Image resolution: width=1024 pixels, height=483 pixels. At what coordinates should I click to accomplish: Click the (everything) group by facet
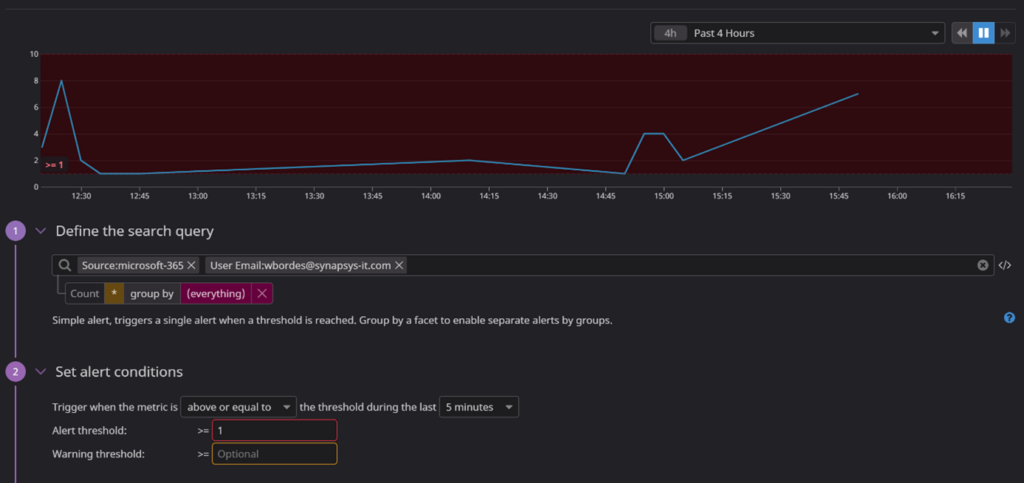click(216, 294)
